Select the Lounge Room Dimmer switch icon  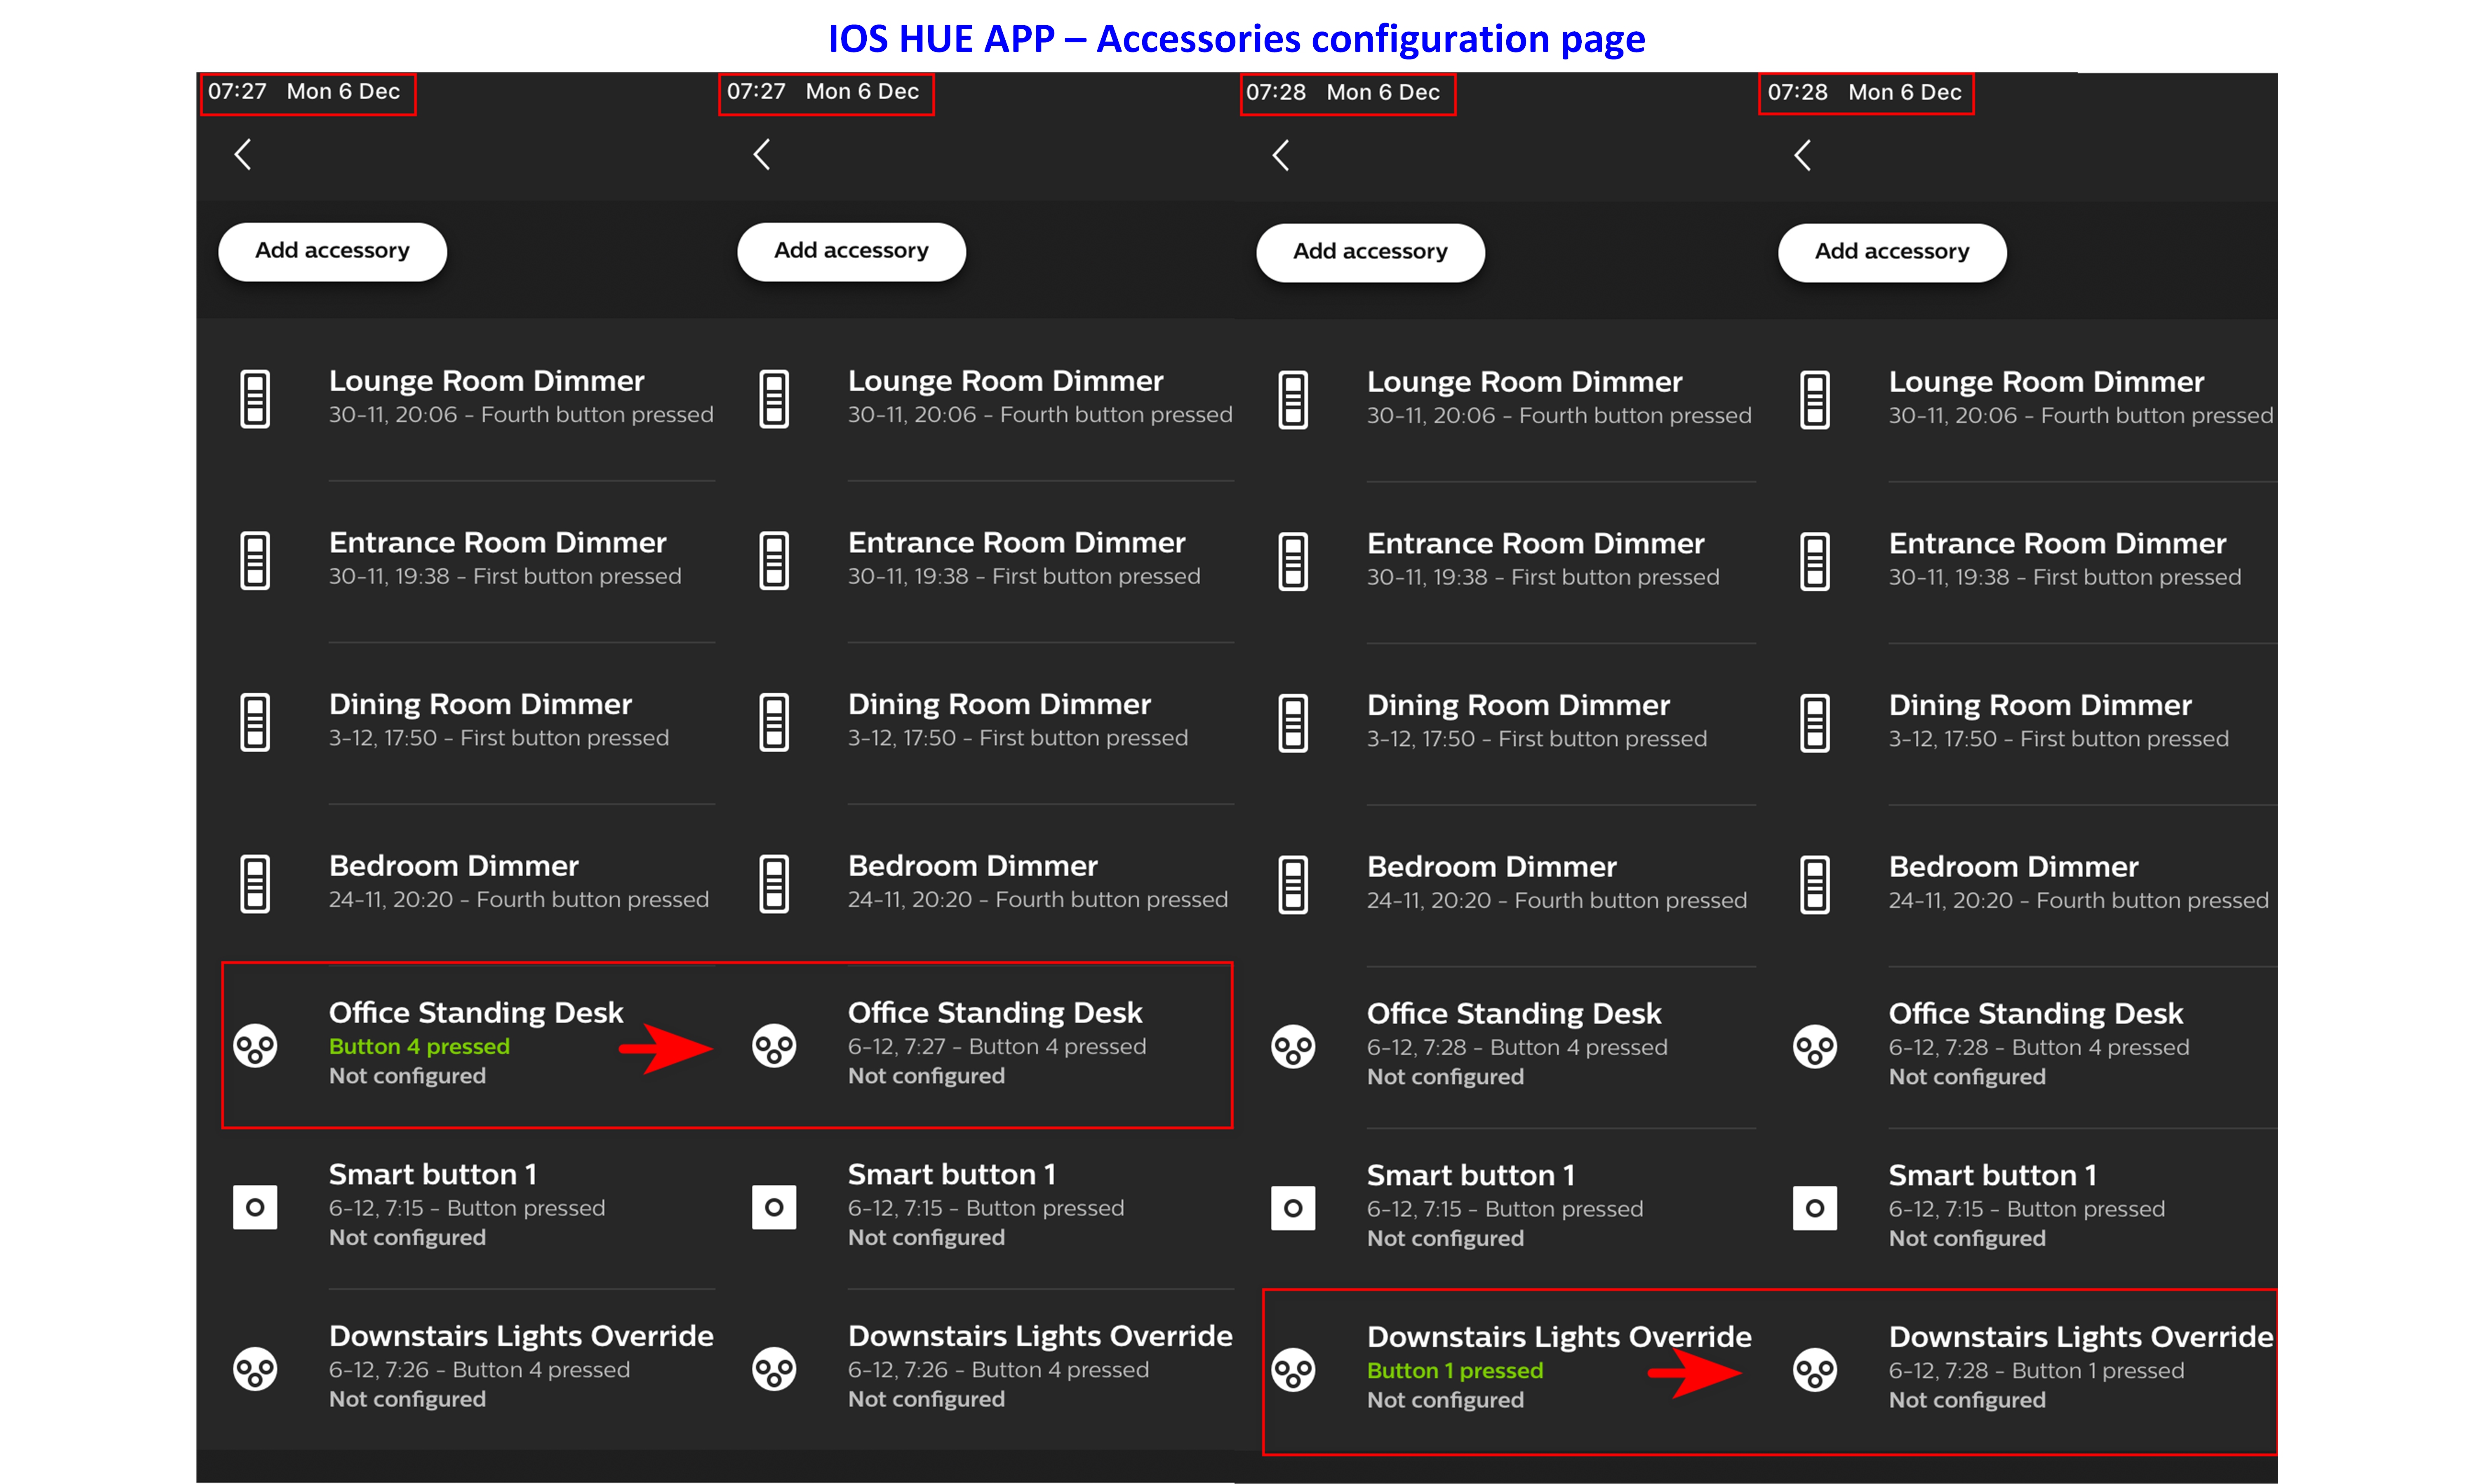(x=254, y=398)
